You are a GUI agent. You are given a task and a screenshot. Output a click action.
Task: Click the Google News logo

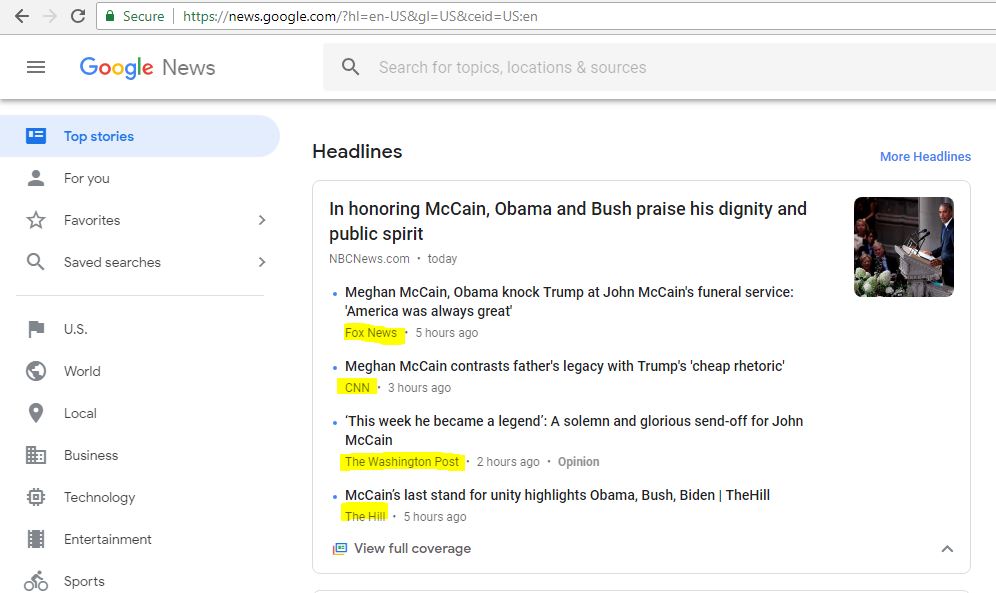147,67
